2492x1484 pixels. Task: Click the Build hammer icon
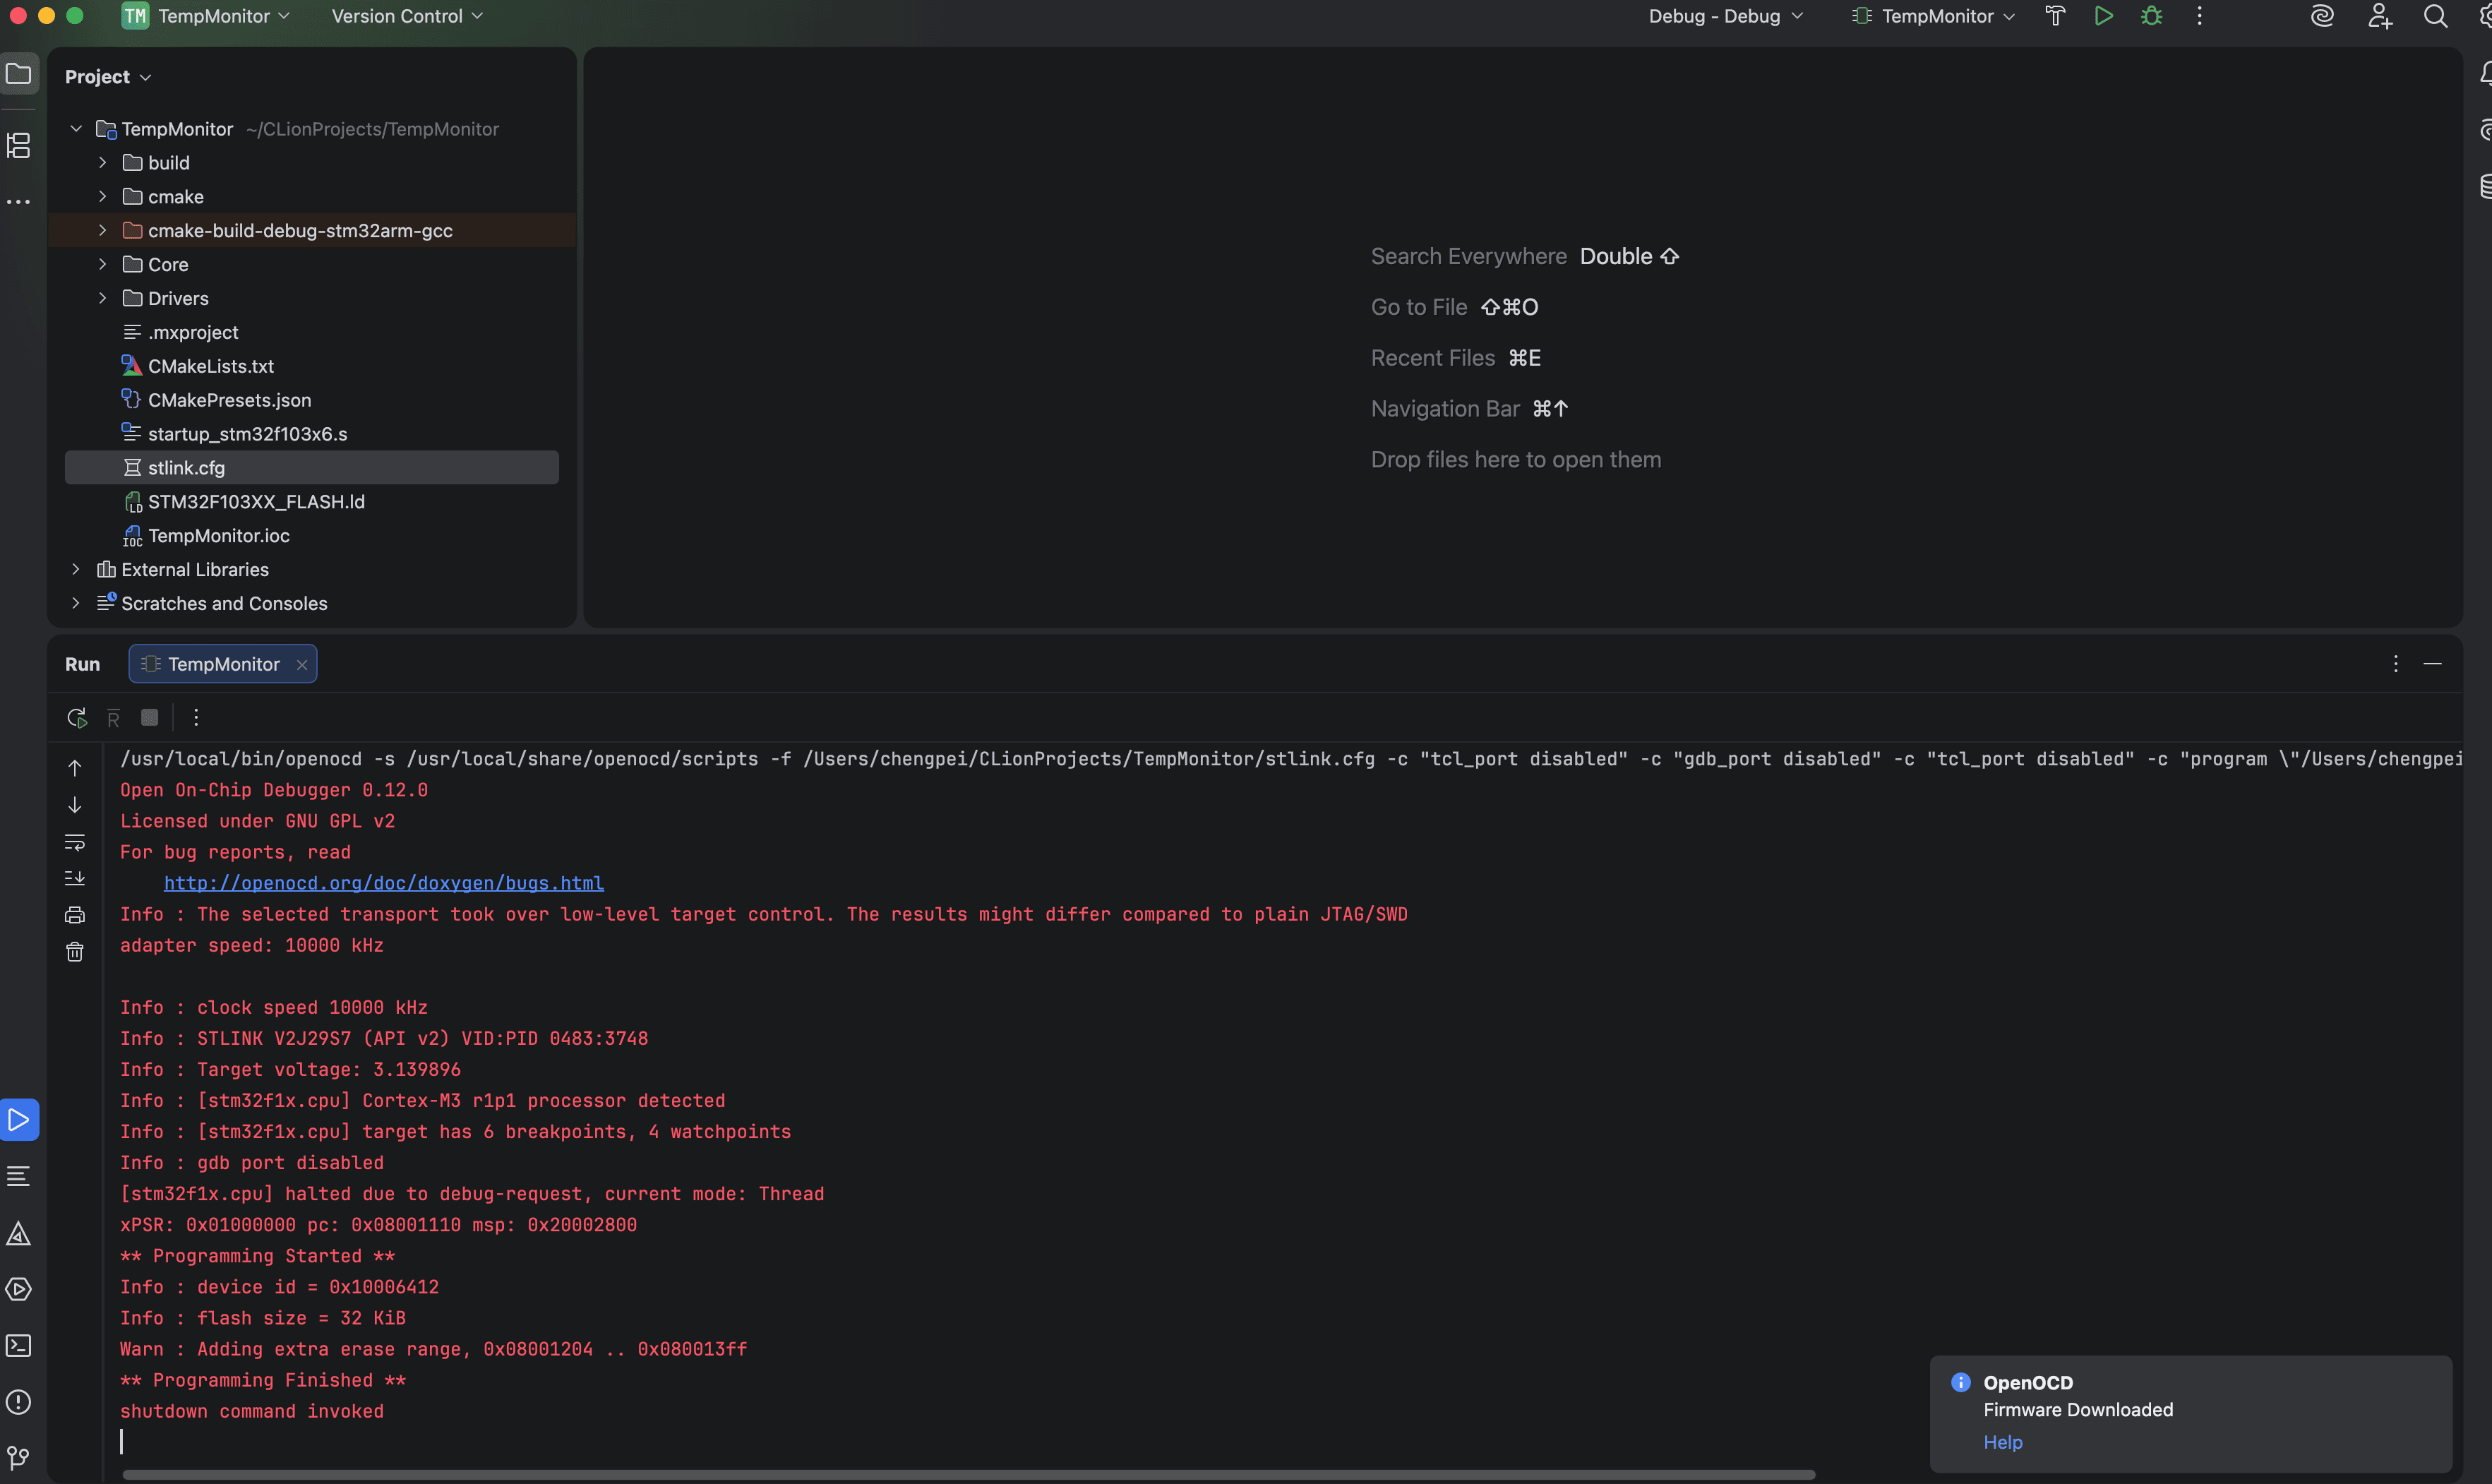tap(2055, 16)
